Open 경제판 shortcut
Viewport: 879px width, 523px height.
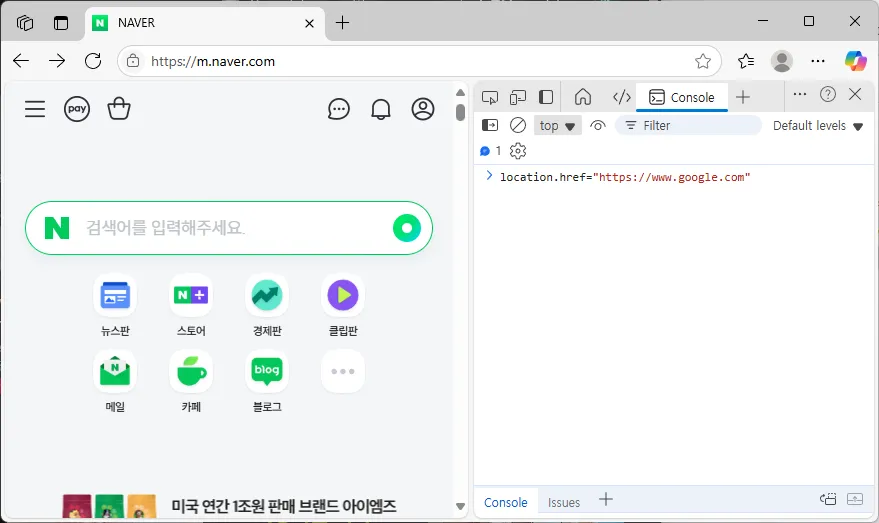click(x=267, y=306)
